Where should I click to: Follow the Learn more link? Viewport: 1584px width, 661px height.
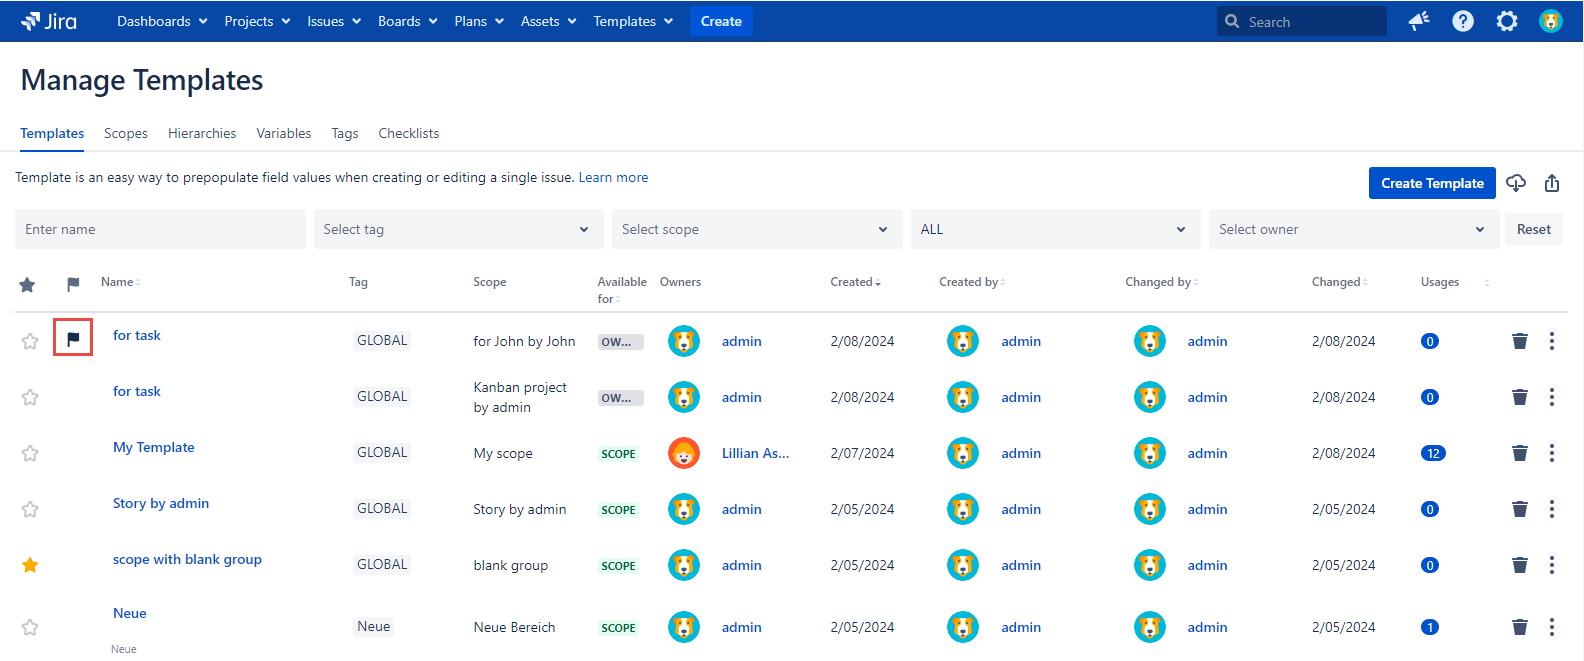point(613,177)
